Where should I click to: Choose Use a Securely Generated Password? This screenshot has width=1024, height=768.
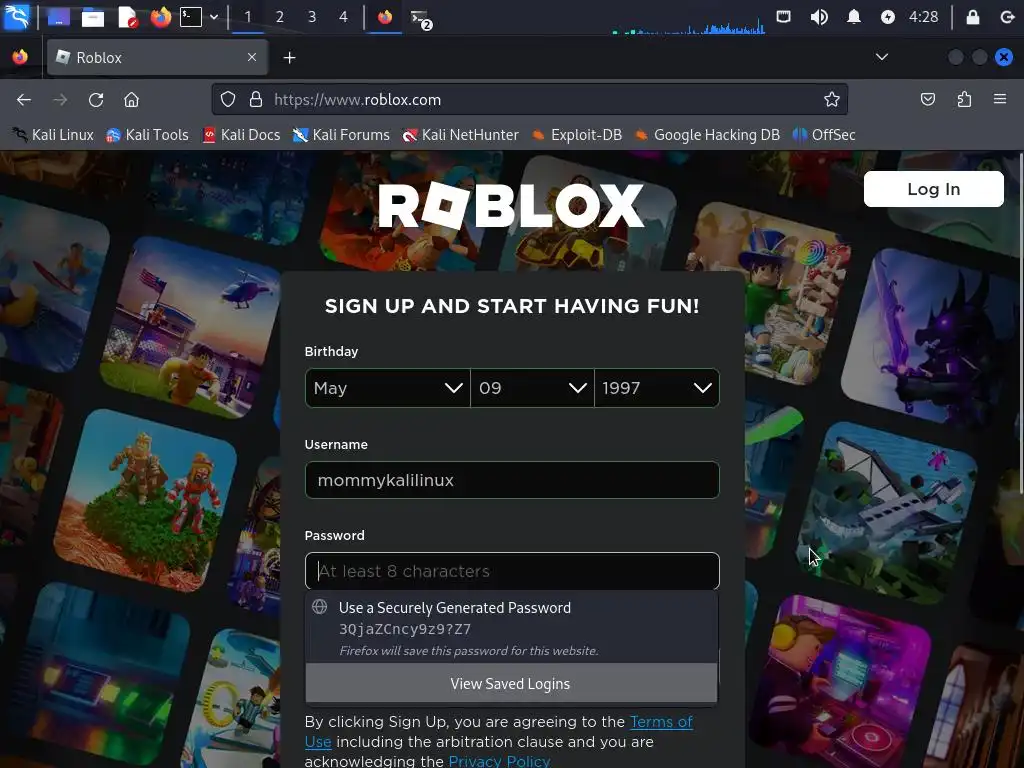pyautogui.click(x=511, y=628)
